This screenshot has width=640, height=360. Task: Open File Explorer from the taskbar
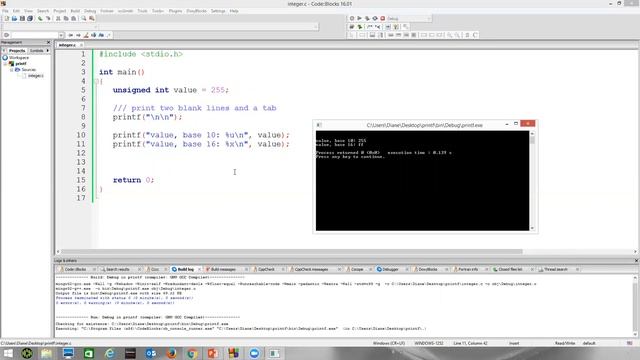pyautogui.click(x=46, y=353)
